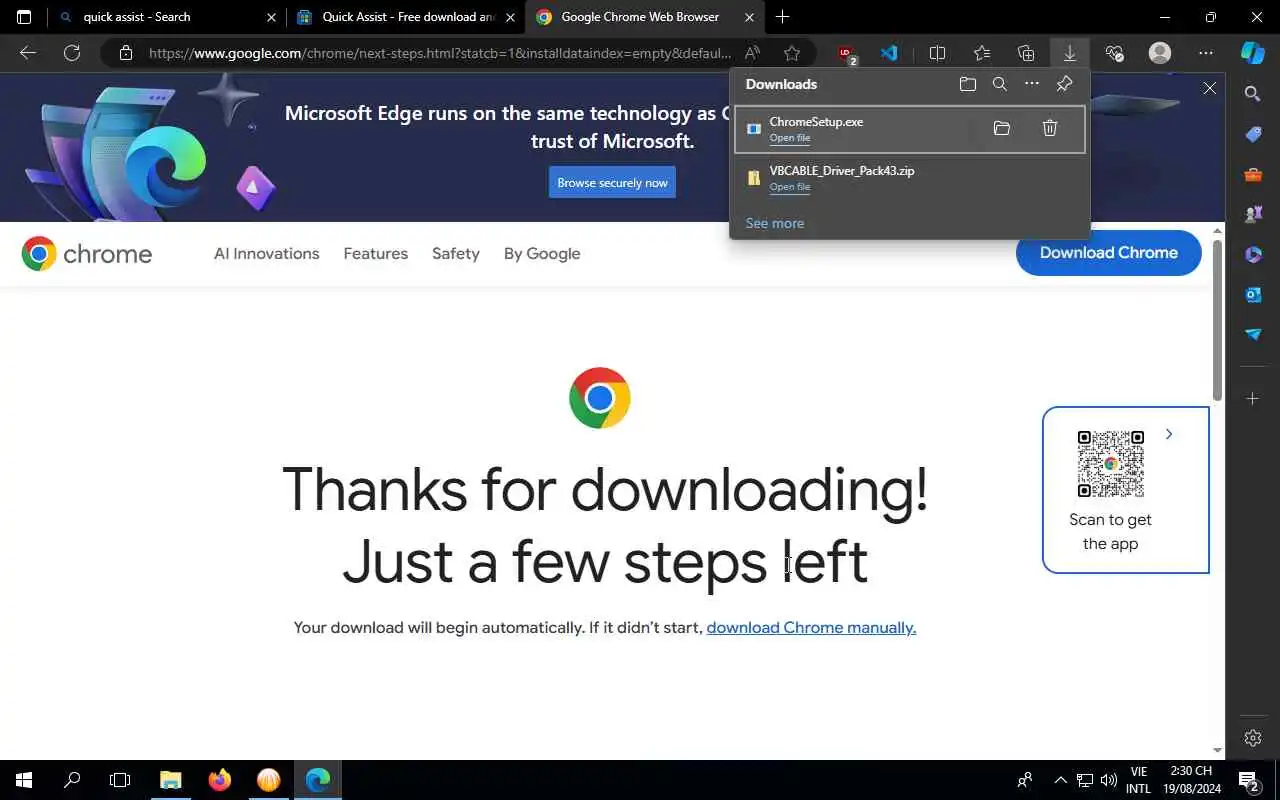Search downloads with magnifier icon
This screenshot has width=1280, height=800.
pos(999,84)
